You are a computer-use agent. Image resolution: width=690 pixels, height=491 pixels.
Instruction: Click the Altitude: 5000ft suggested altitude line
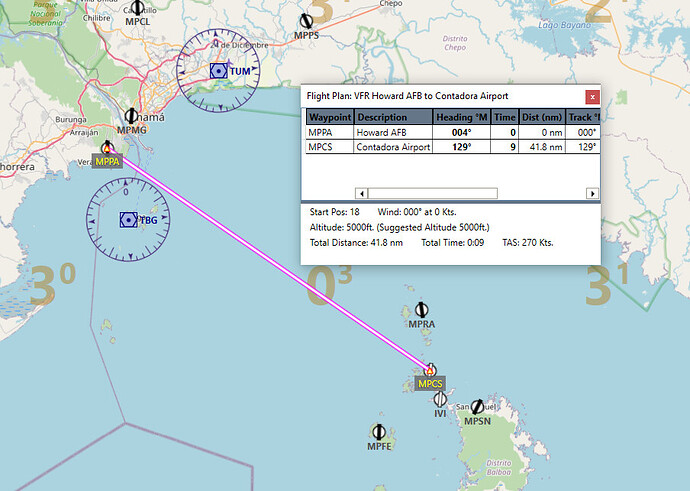pyautogui.click(x=400, y=227)
